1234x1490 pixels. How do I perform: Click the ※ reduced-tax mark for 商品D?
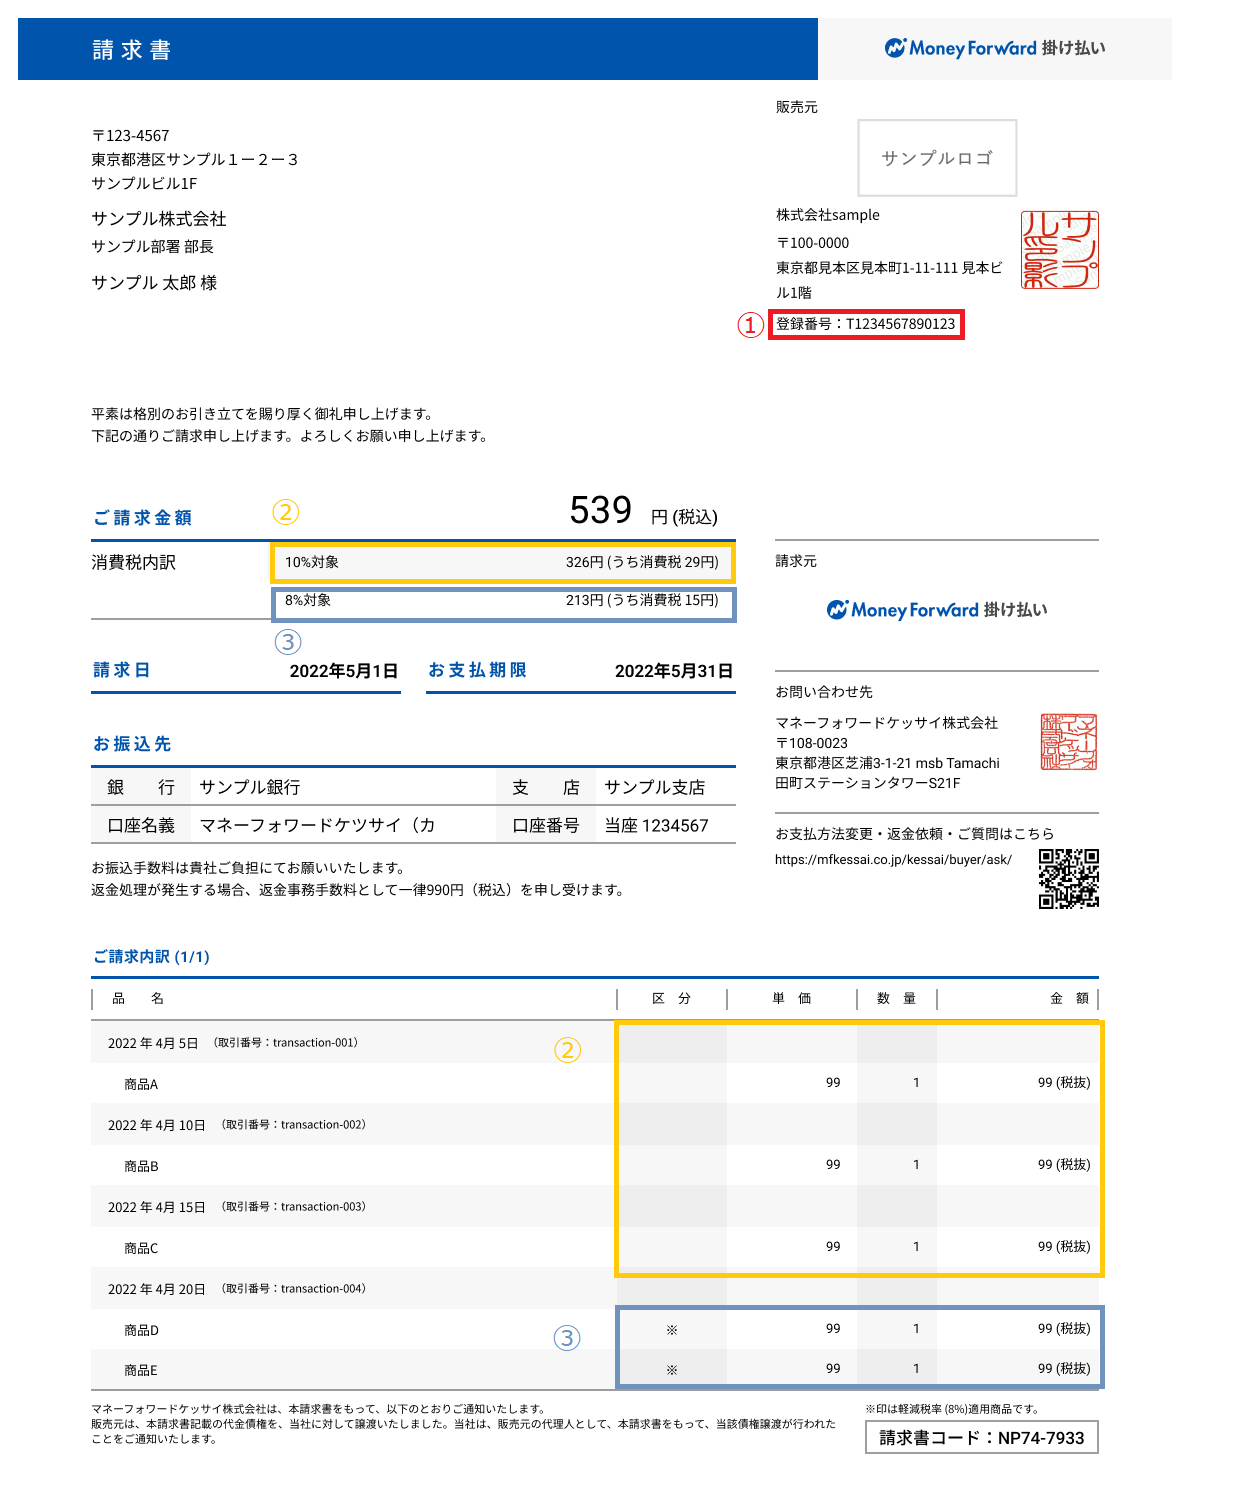(672, 1330)
